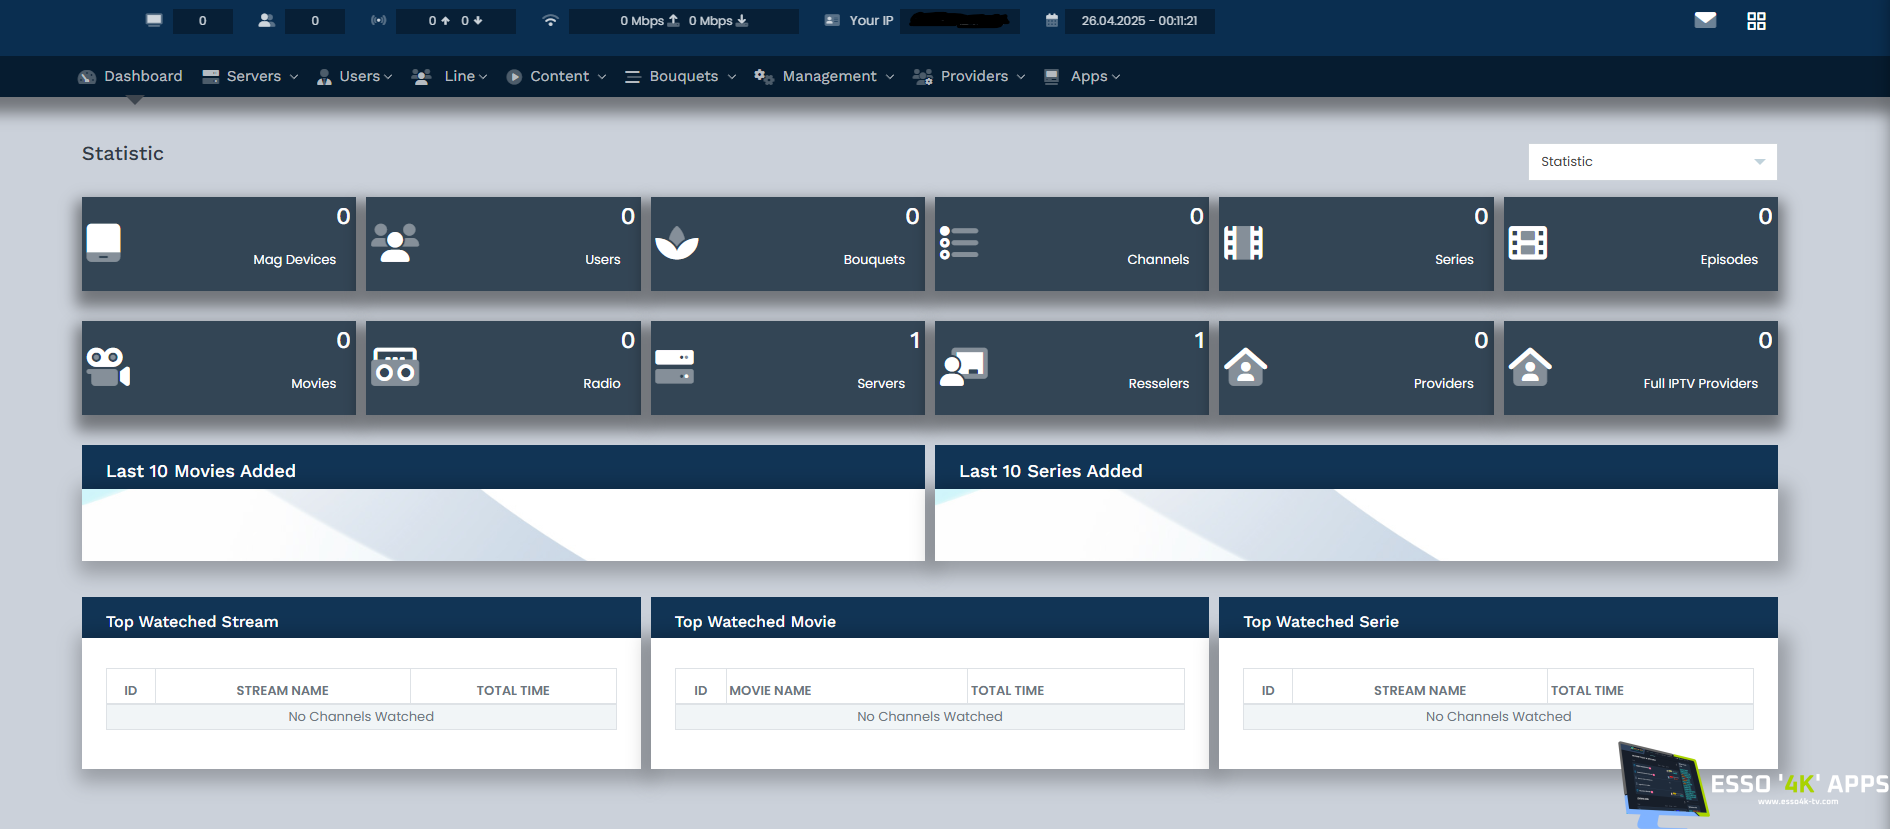The width and height of the screenshot is (1890, 829).
Task: Click the envelope messages icon
Action: 1705,20
